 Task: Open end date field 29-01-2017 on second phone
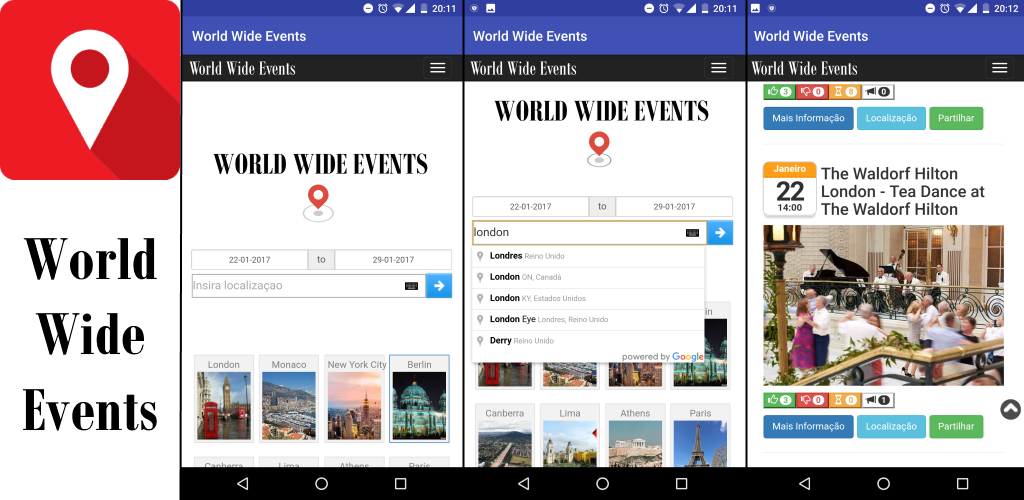674,206
